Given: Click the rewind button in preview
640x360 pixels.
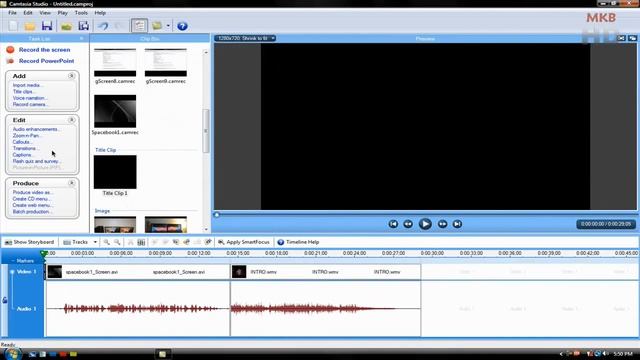Looking at the screenshot, I should pos(408,224).
